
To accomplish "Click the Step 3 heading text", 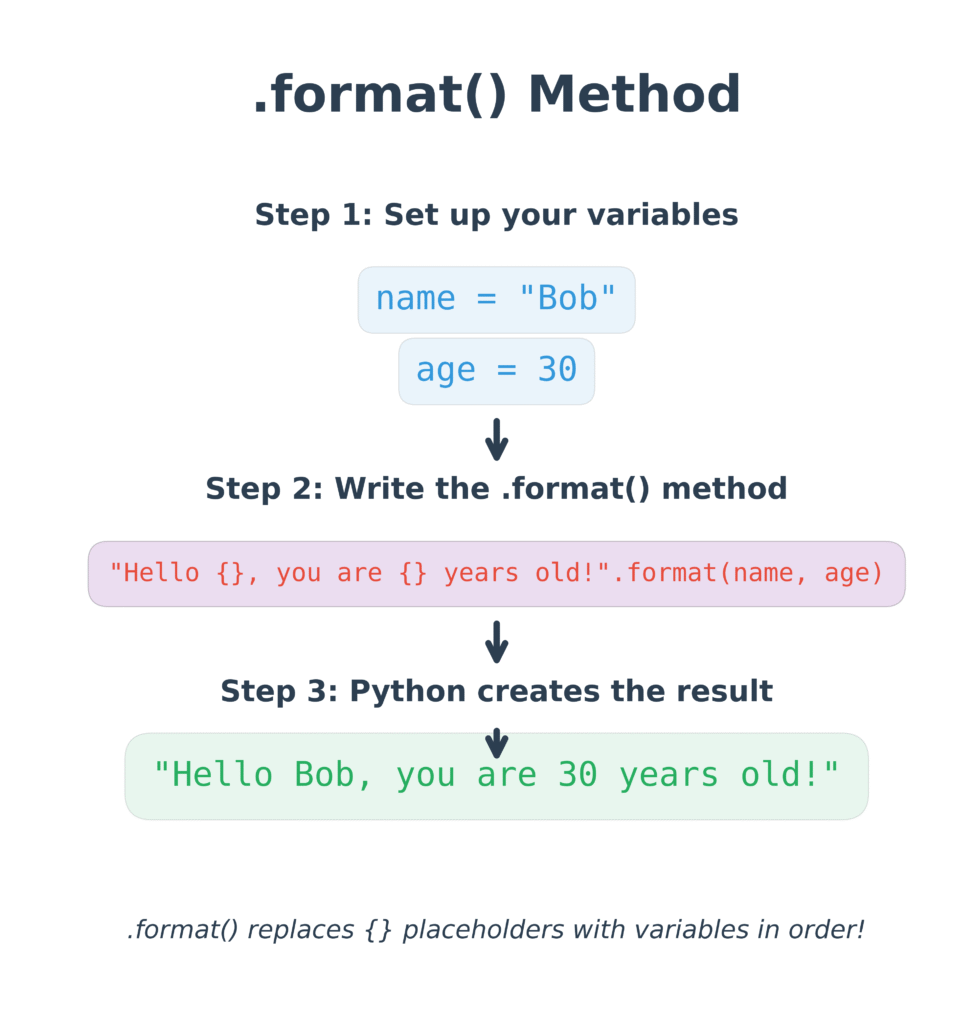I will coord(496,691).
